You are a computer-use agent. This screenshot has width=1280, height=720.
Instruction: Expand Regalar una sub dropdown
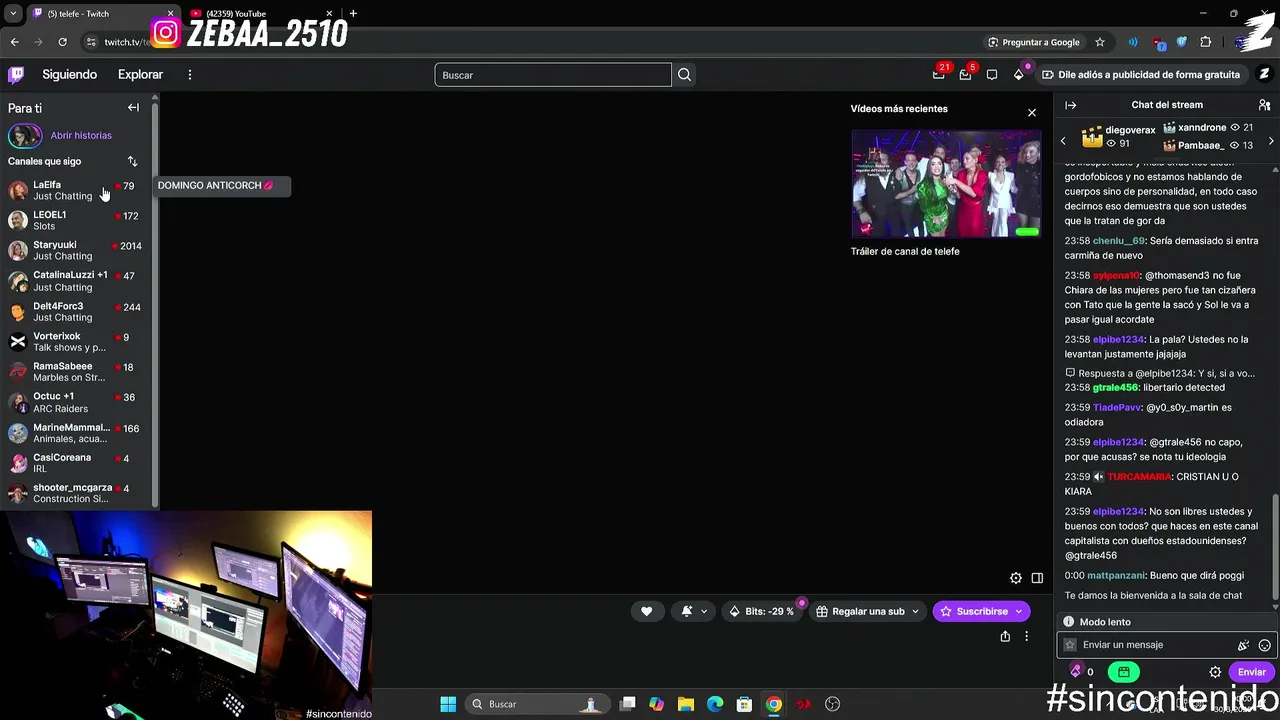pyautogui.click(x=867, y=611)
